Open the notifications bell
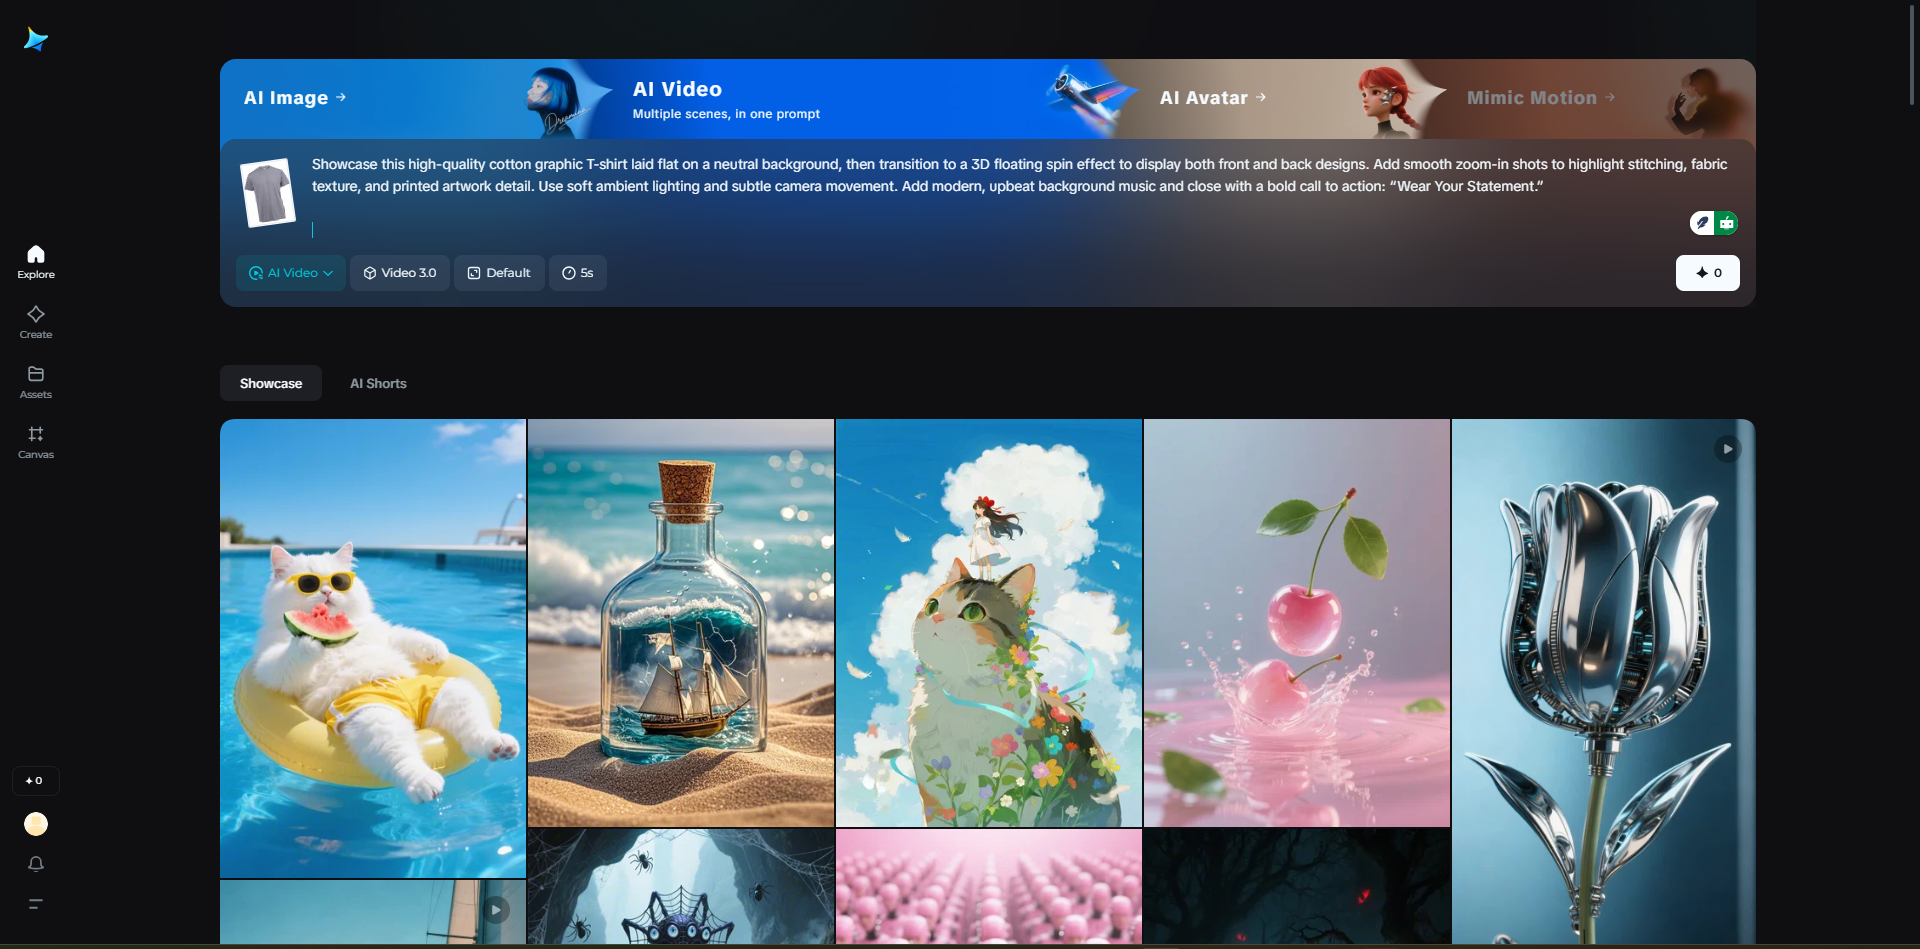 point(36,864)
